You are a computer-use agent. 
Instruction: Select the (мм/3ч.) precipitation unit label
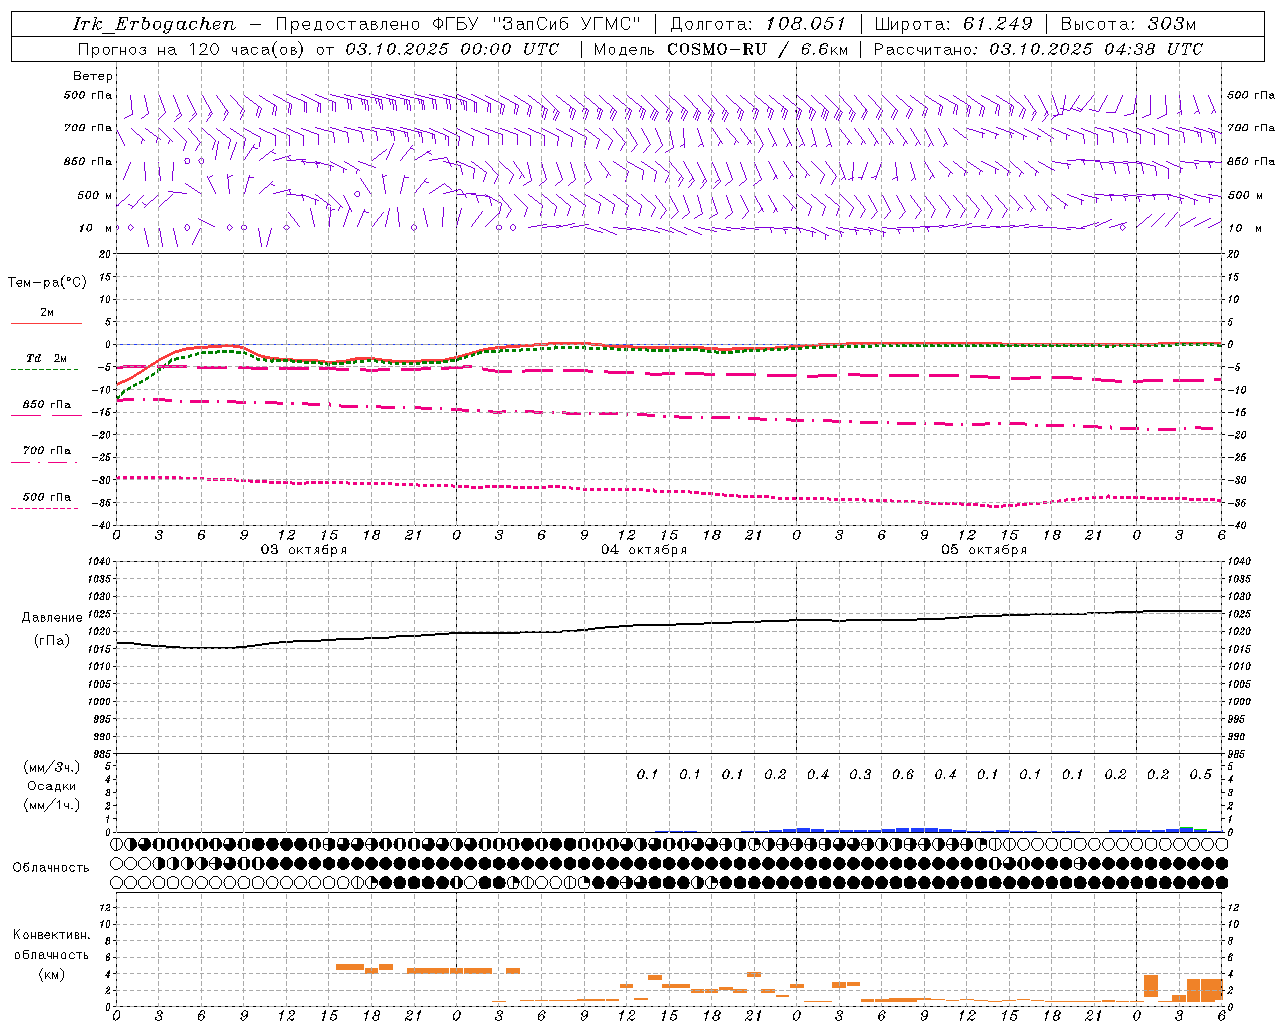[x=52, y=767]
